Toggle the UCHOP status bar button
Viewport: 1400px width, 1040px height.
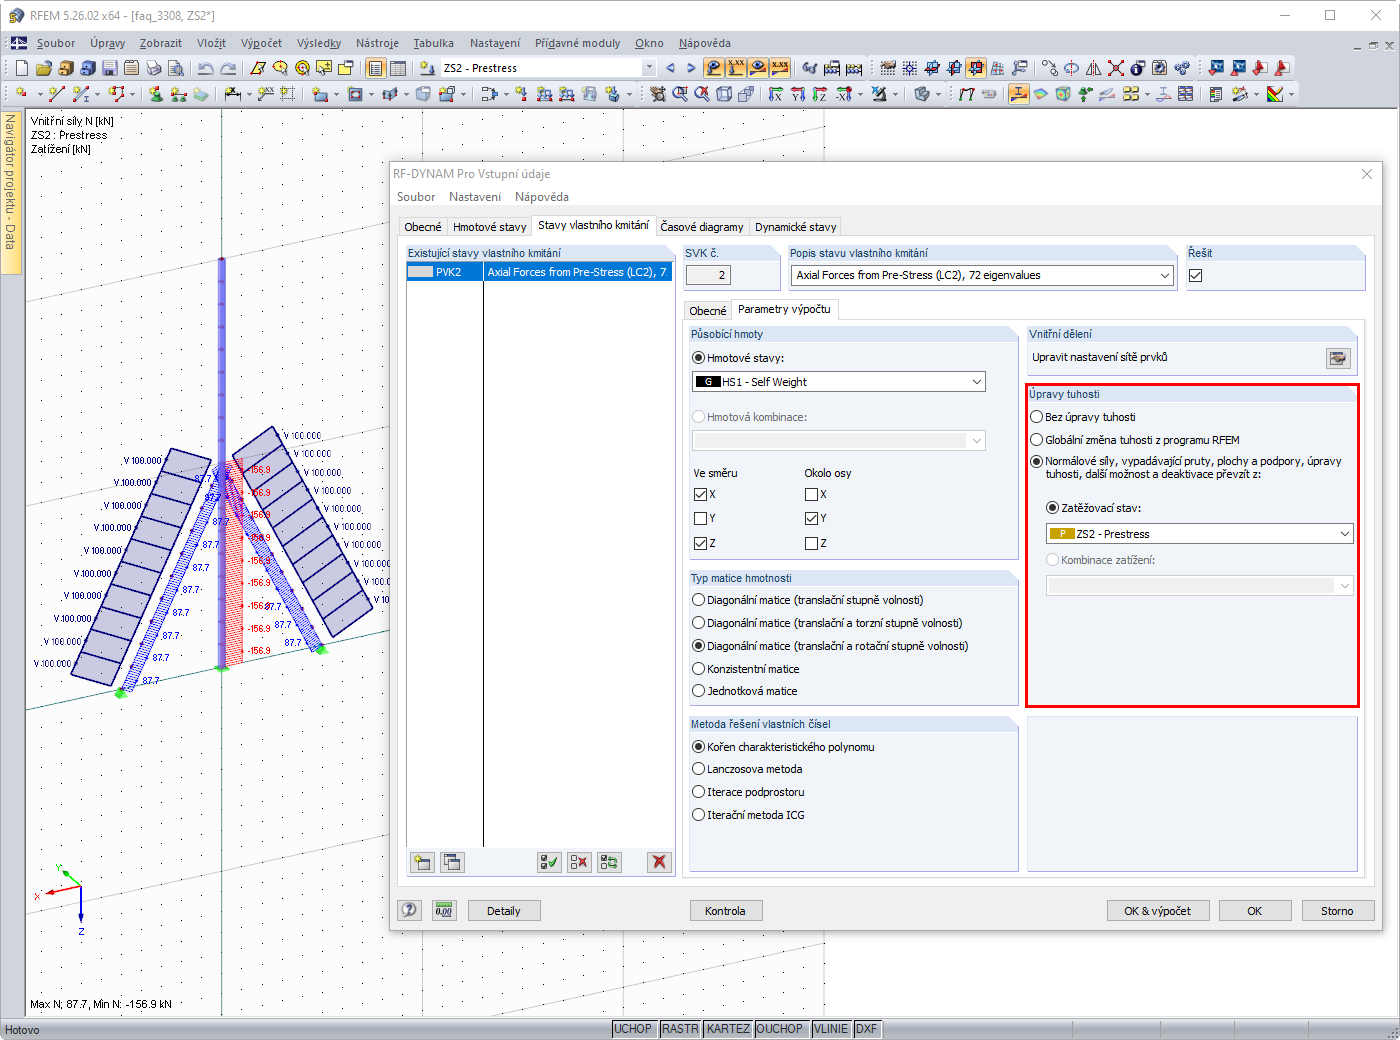633,1029
